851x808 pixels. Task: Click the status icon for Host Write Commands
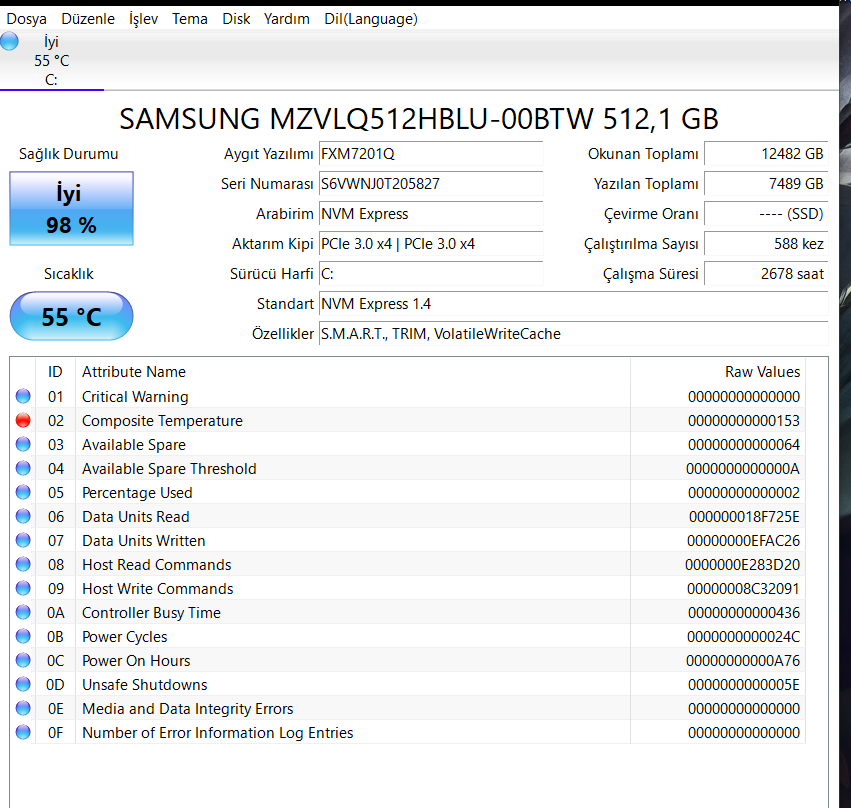23,588
